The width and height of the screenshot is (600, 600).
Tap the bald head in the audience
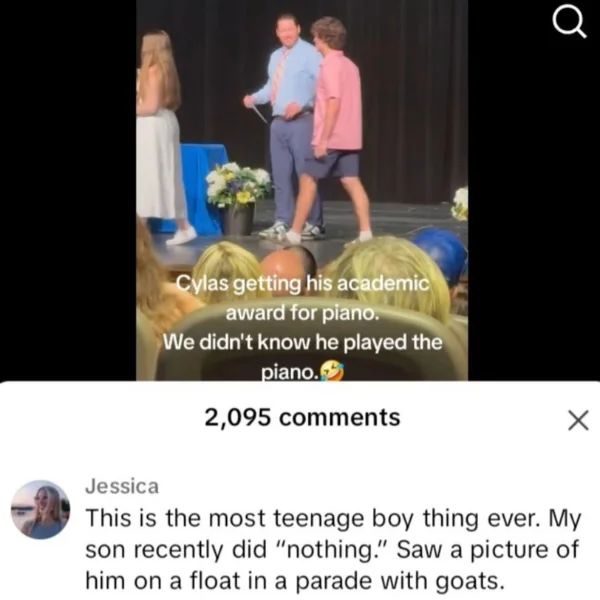288,262
